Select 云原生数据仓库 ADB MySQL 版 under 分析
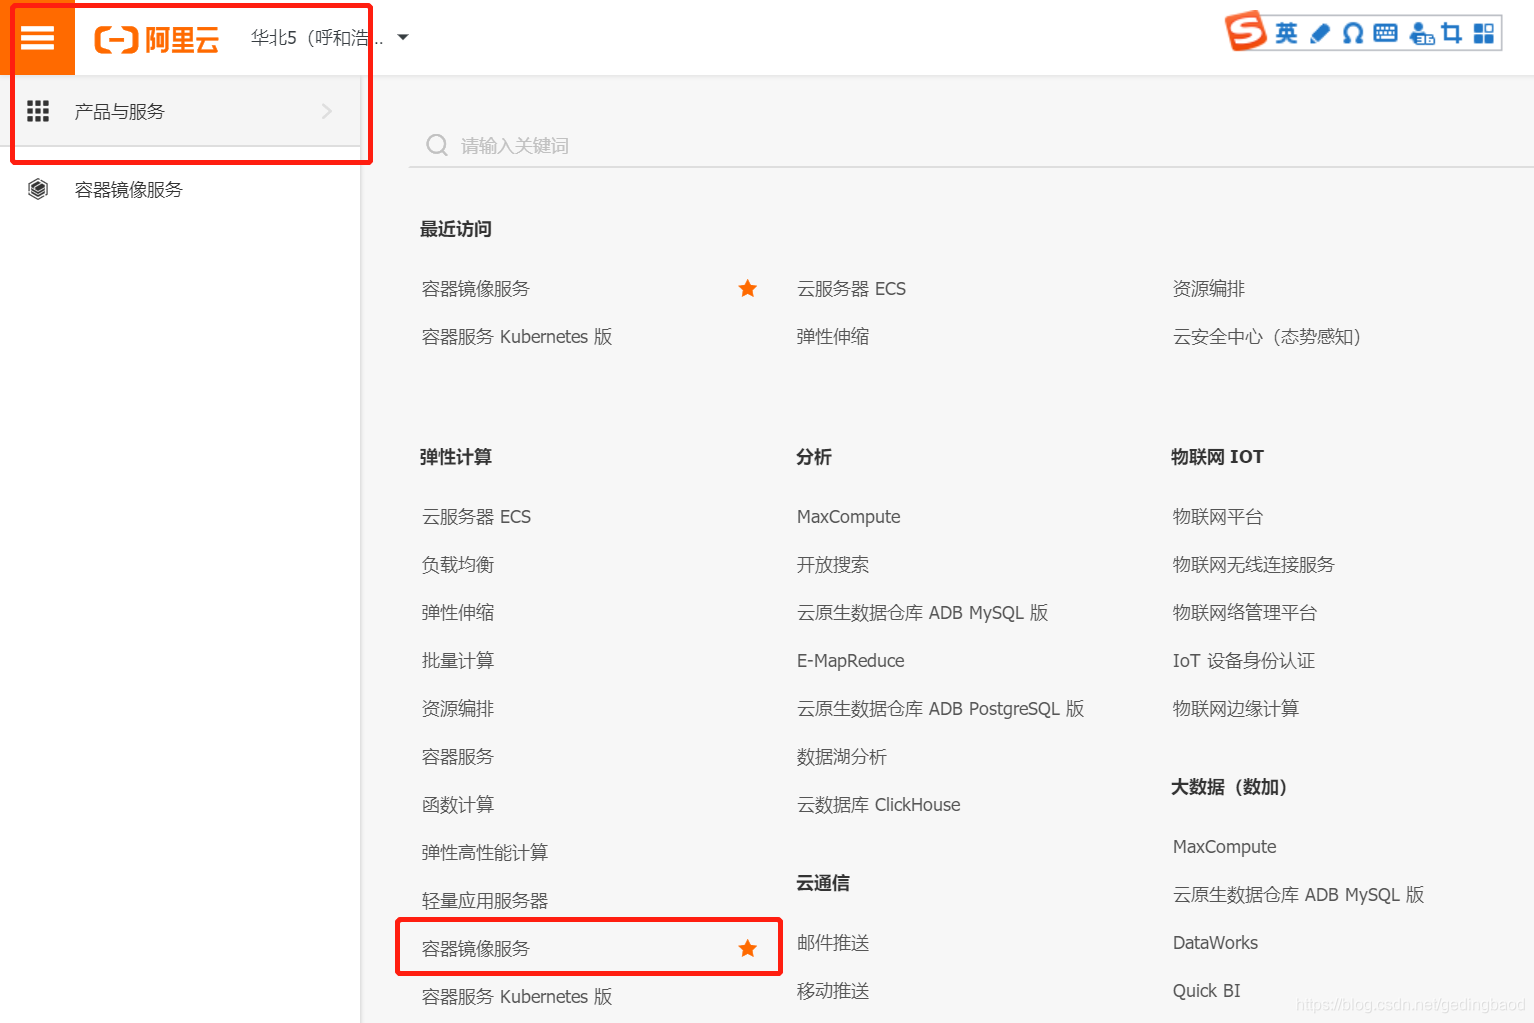Image resolution: width=1534 pixels, height=1023 pixels. [x=922, y=613]
